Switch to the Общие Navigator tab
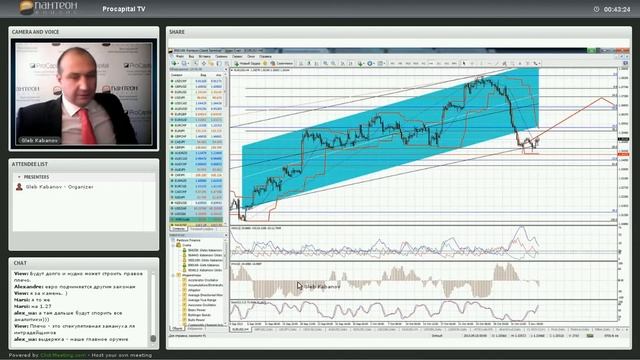The image size is (640, 360). [177, 329]
